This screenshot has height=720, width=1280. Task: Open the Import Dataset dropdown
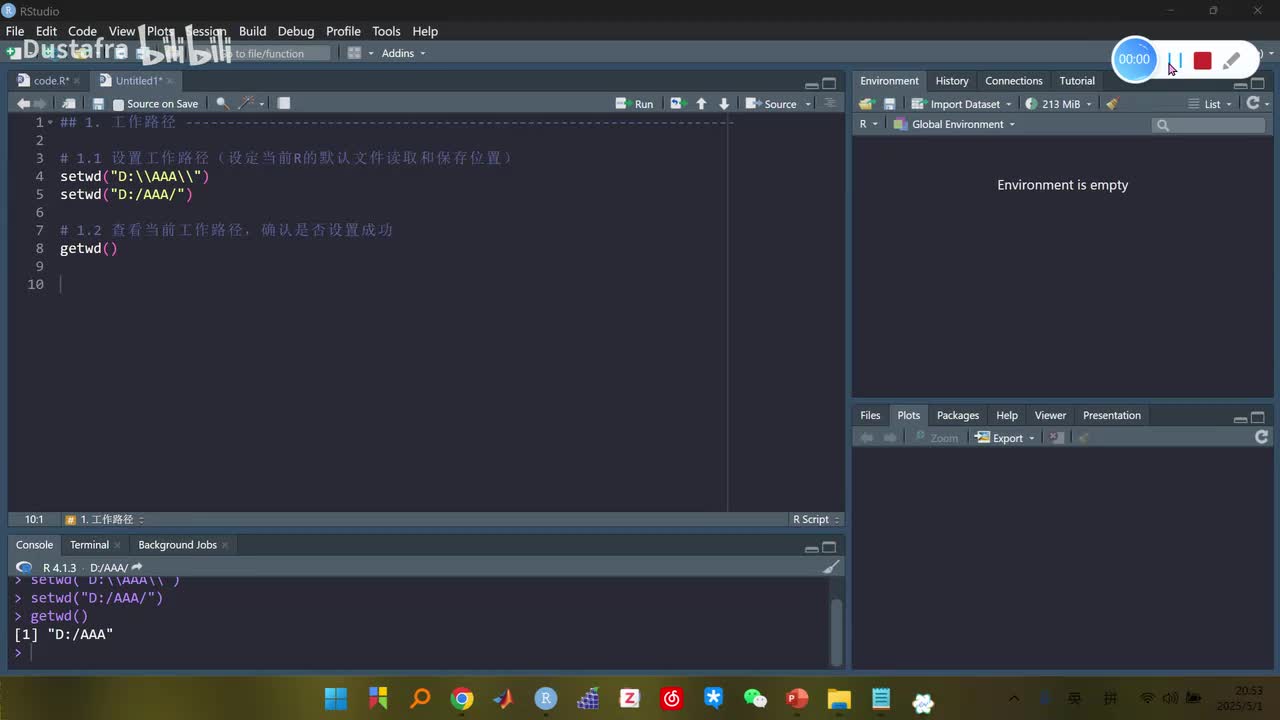[963, 104]
